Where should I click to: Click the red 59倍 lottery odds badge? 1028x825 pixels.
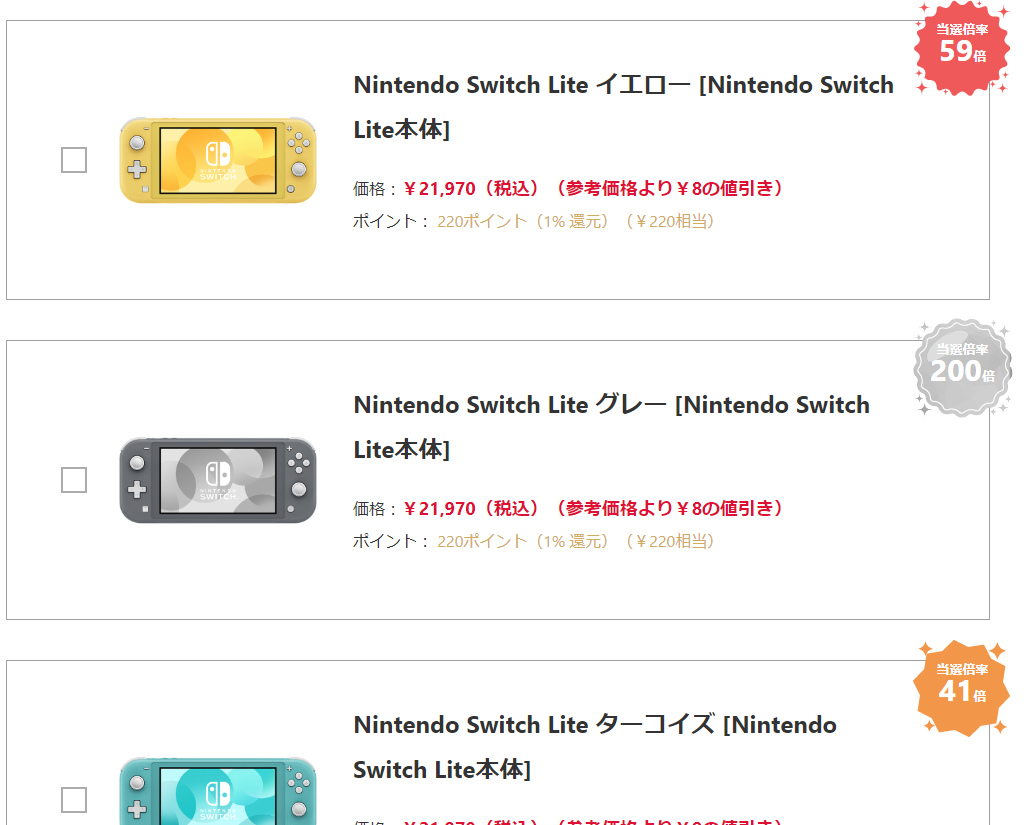pyautogui.click(x=962, y=46)
